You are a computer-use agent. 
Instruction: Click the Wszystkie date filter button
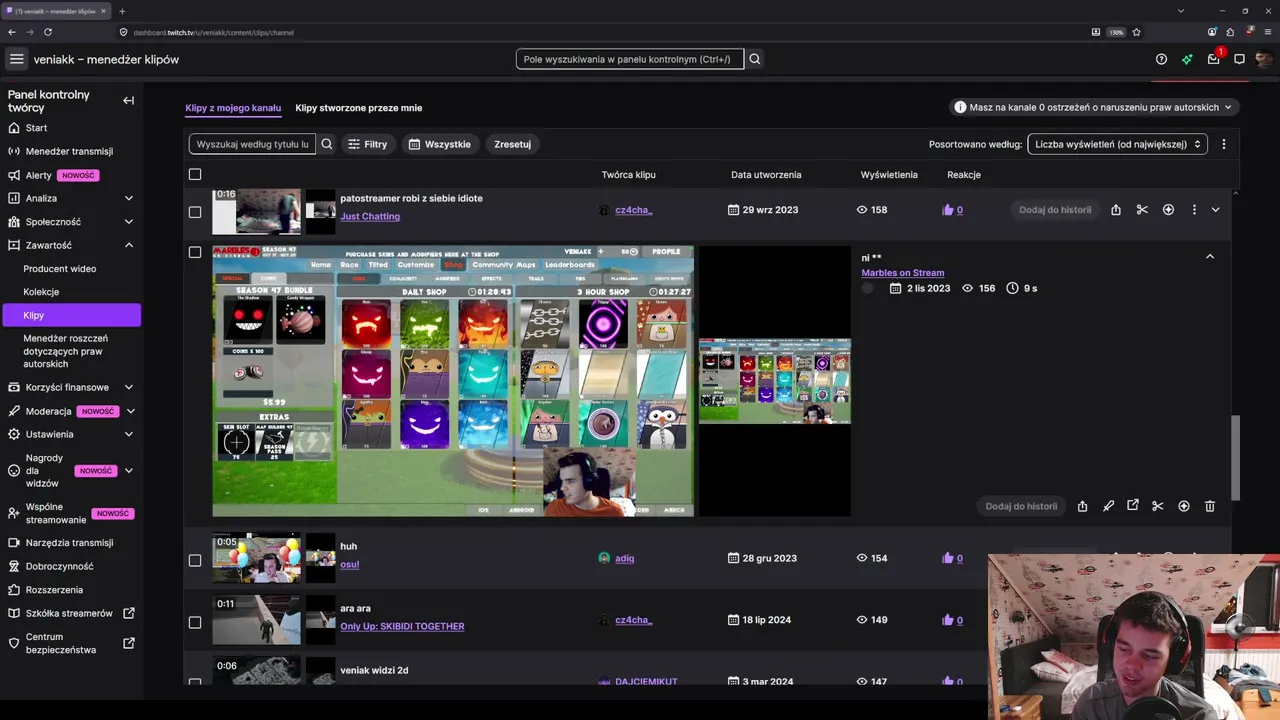point(440,144)
